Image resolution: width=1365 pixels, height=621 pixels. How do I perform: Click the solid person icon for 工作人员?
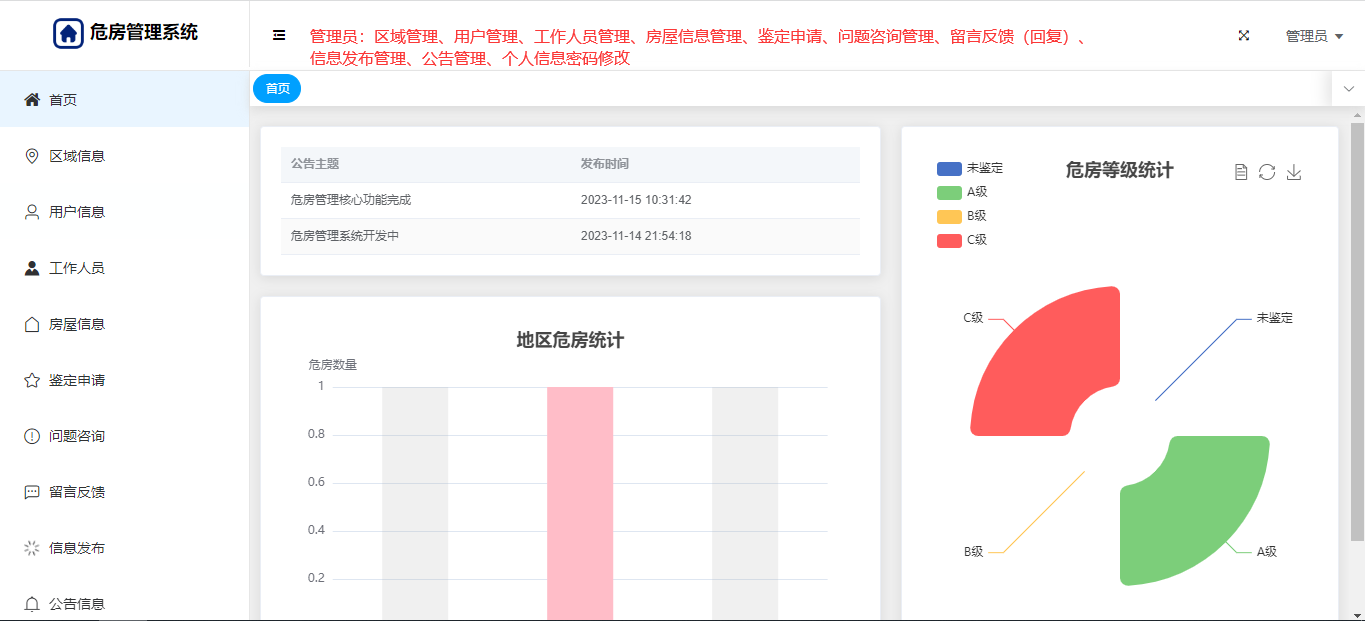tap(32, 268)
